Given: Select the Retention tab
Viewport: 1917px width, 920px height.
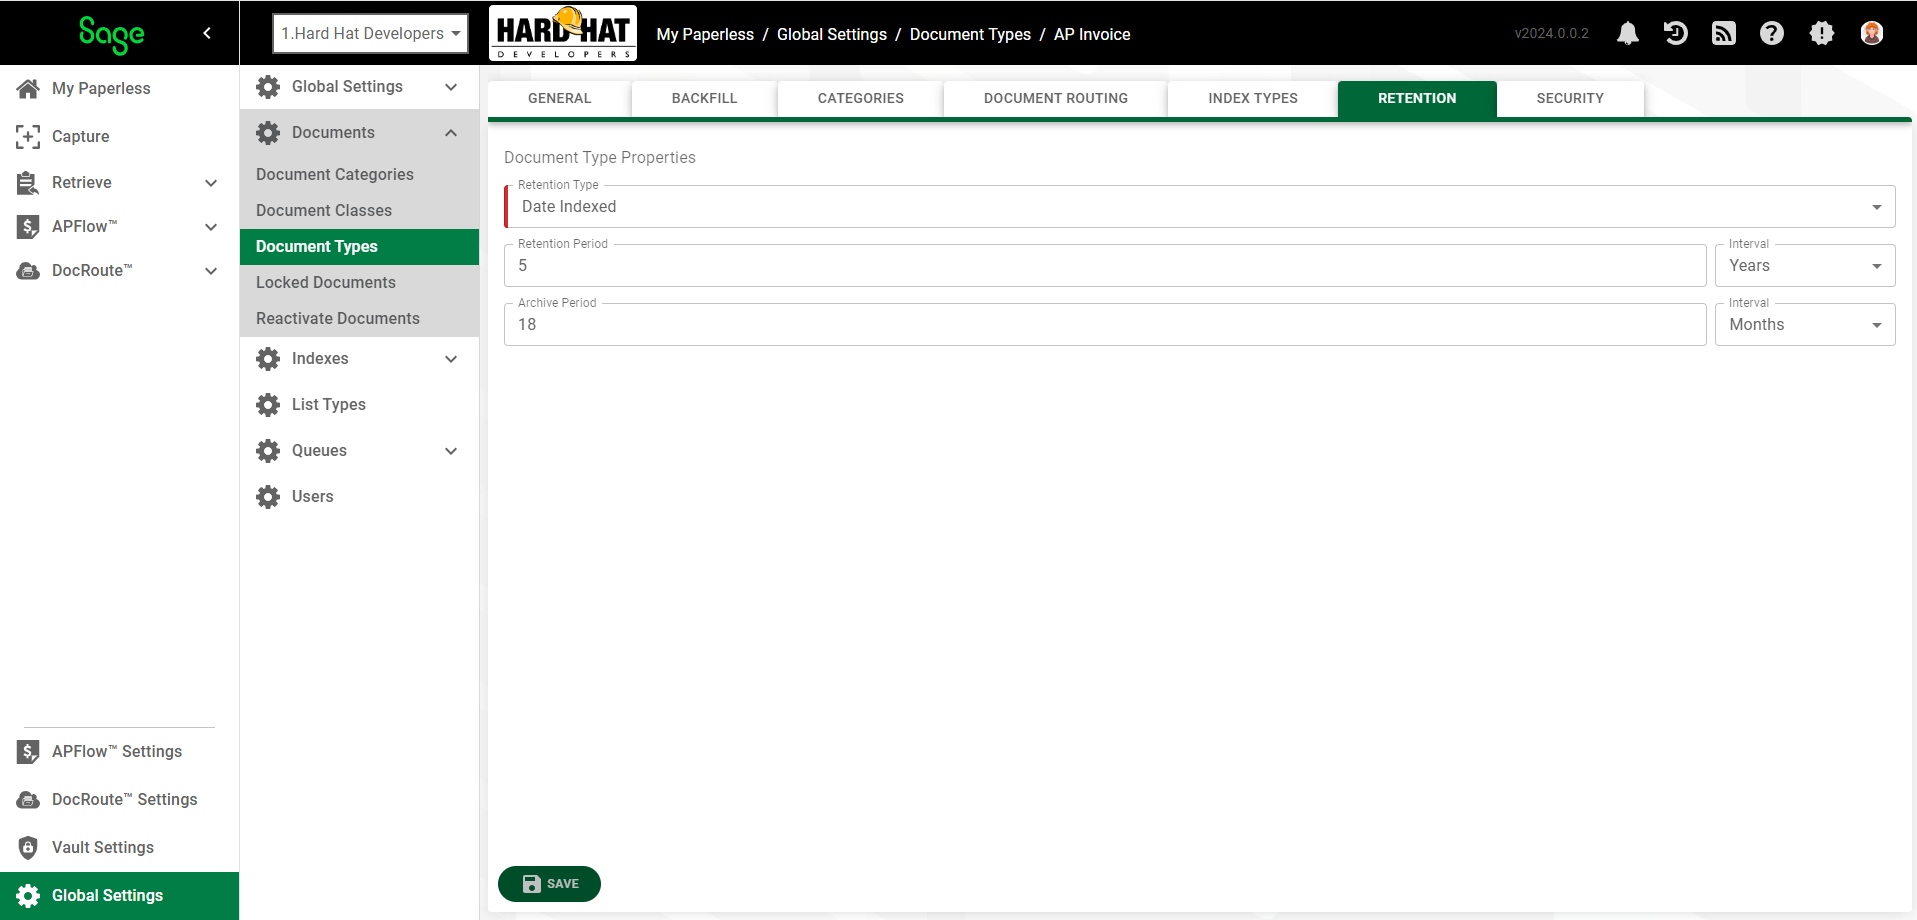Looking at the screenshot, I should click(x=1417, y=98).
